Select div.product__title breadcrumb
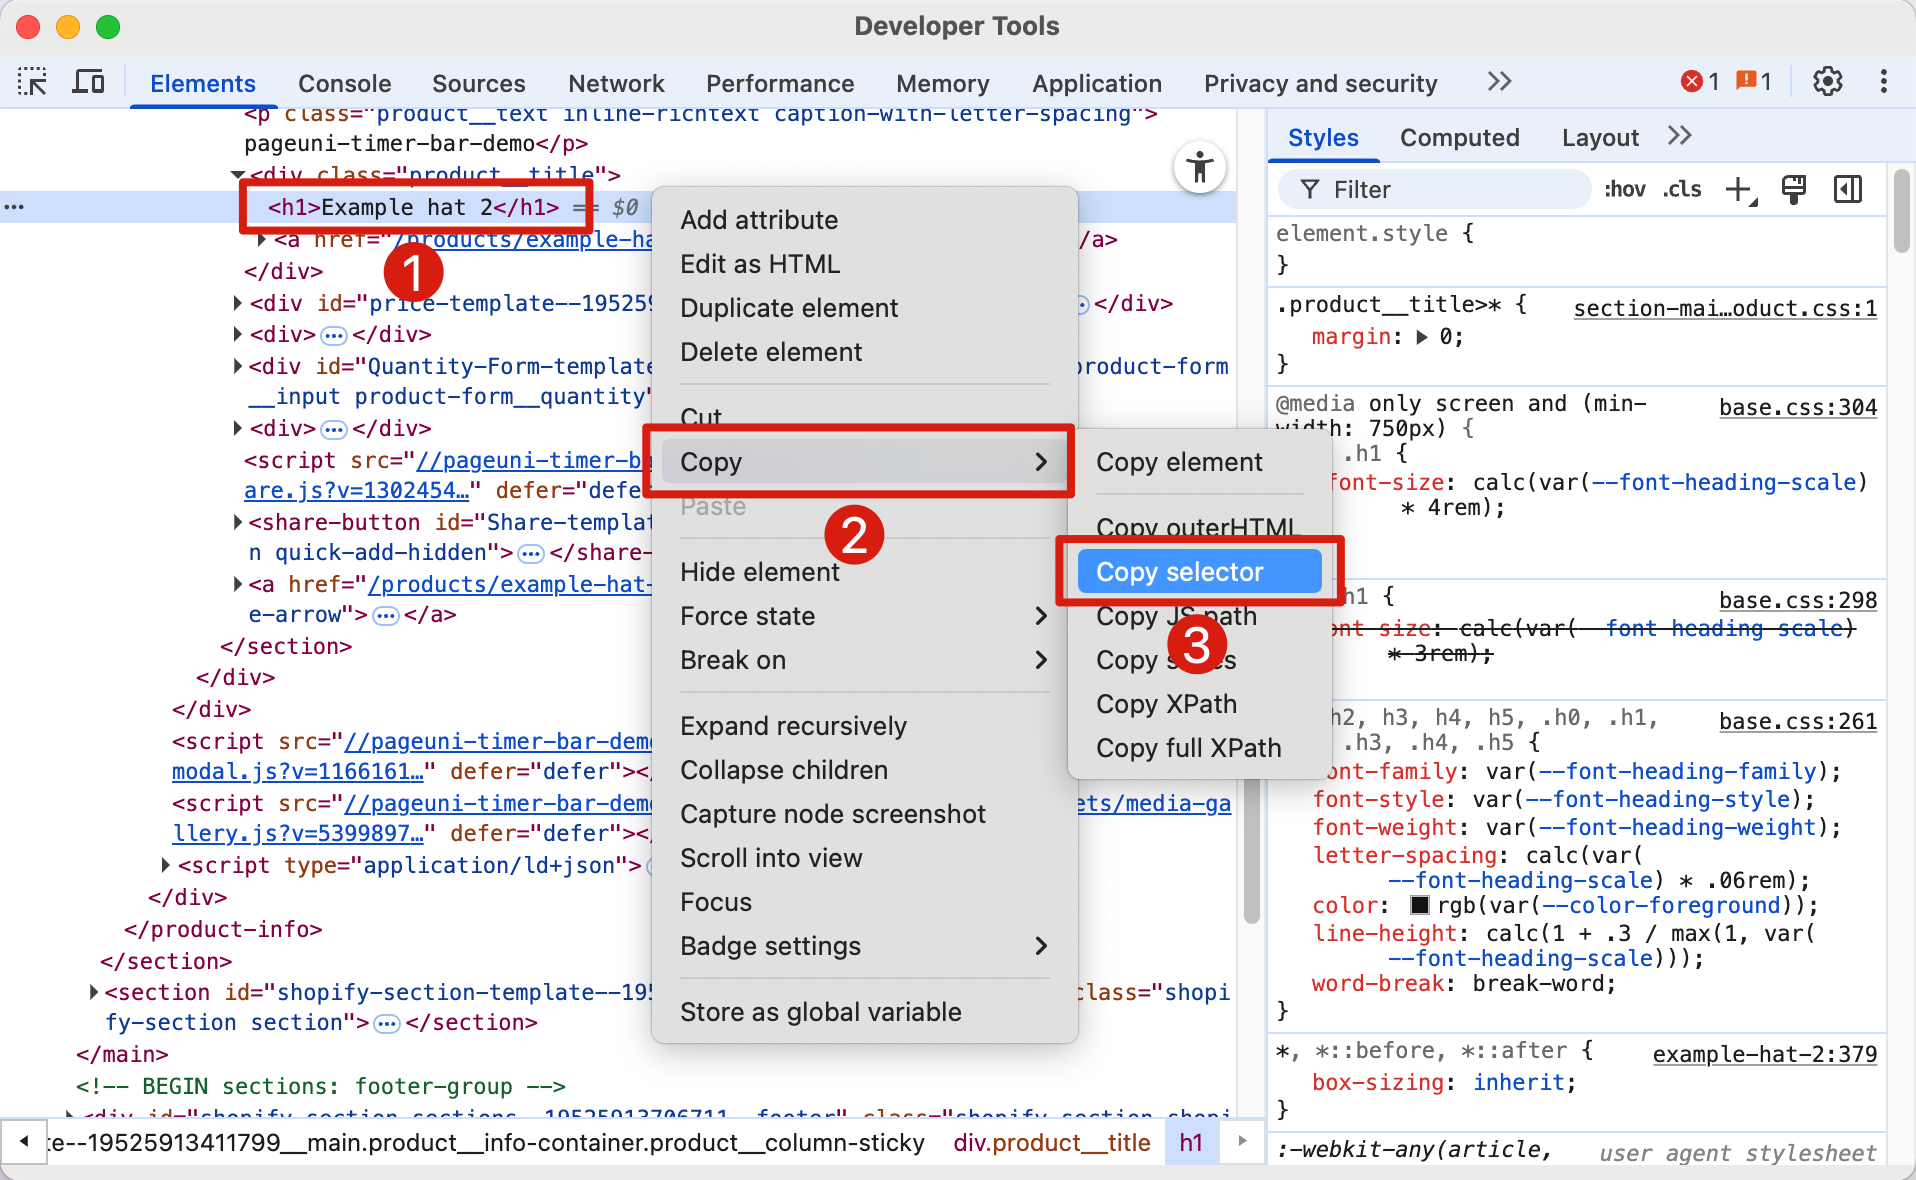Screen dimensions: 1916x1180 coord(1051,1143)
